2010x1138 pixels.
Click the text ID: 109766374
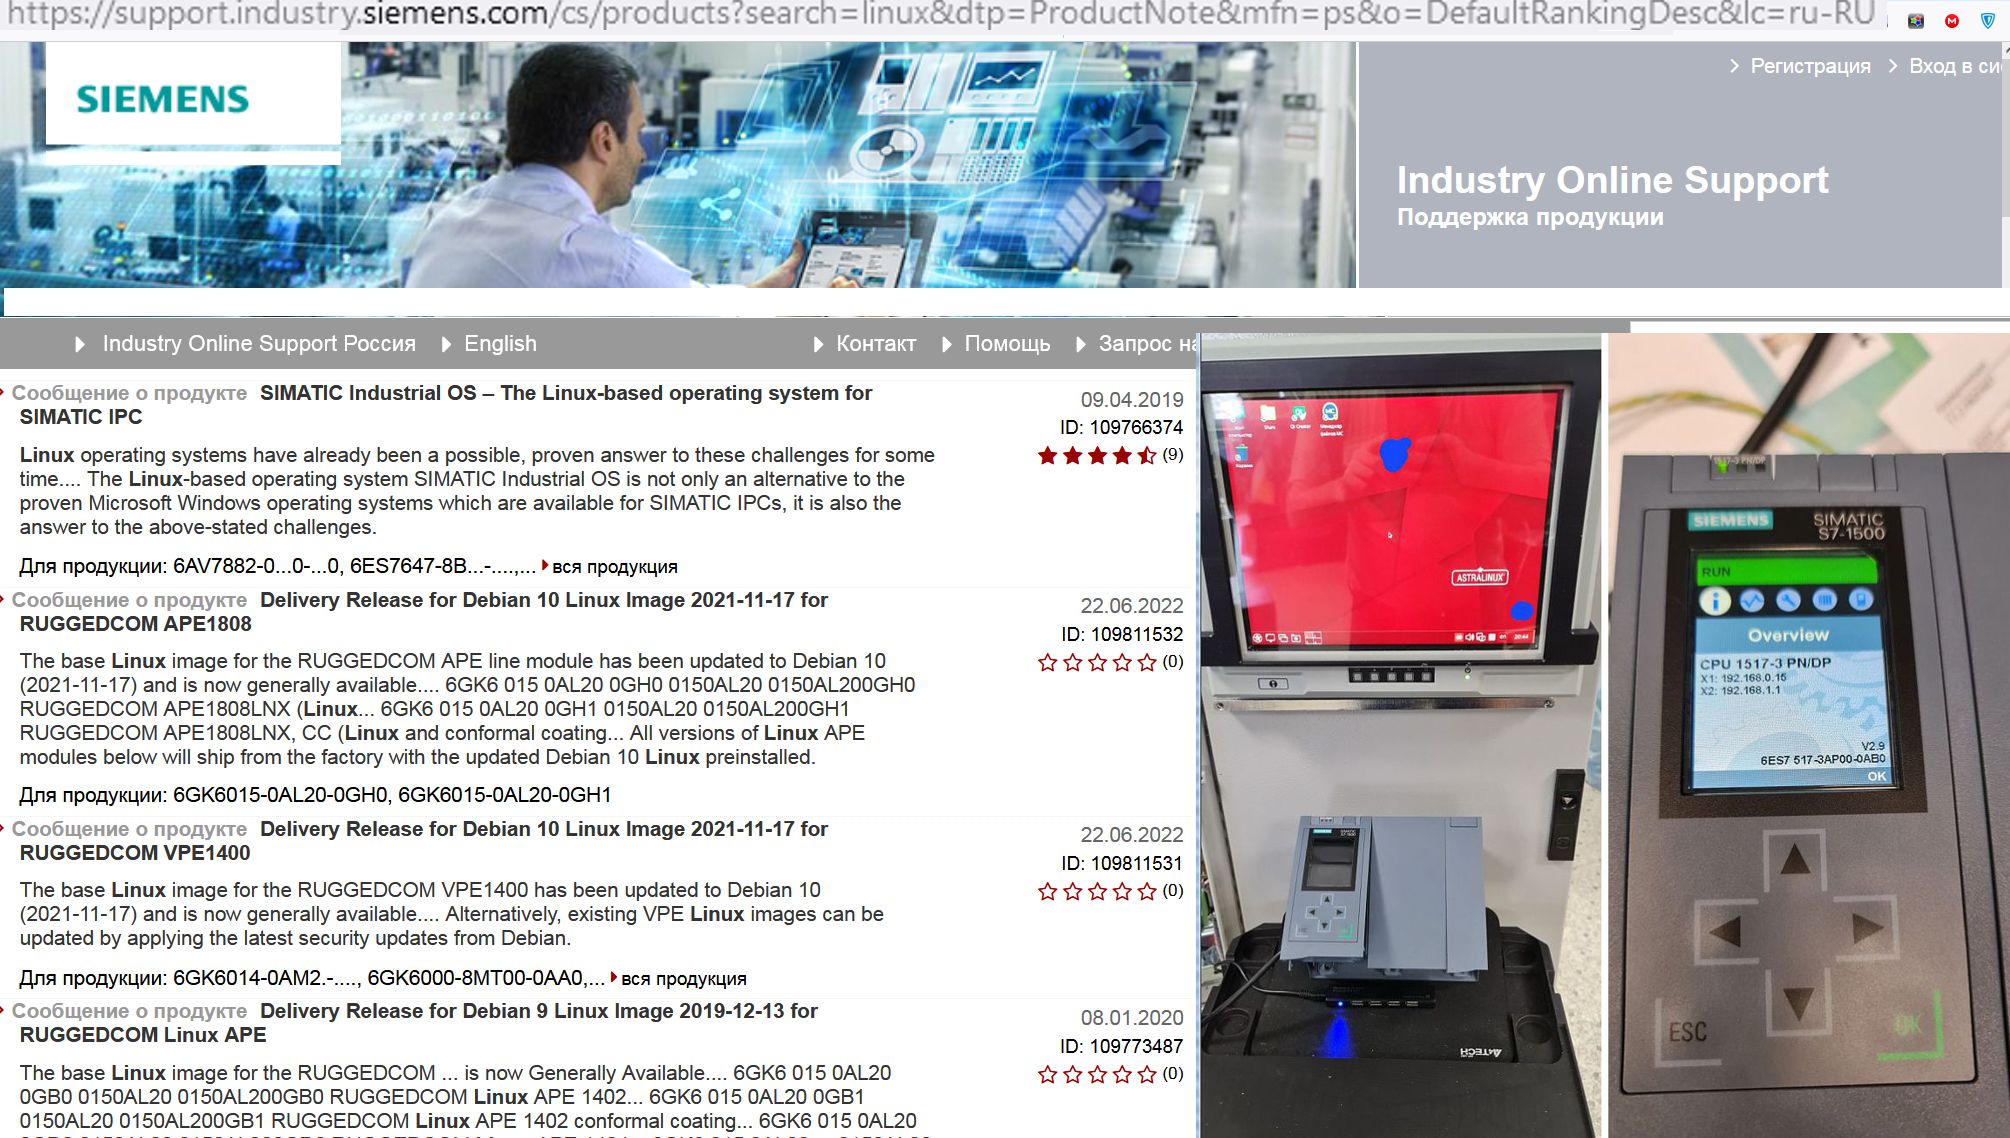pyautogui.click(x=1122, y=428)
